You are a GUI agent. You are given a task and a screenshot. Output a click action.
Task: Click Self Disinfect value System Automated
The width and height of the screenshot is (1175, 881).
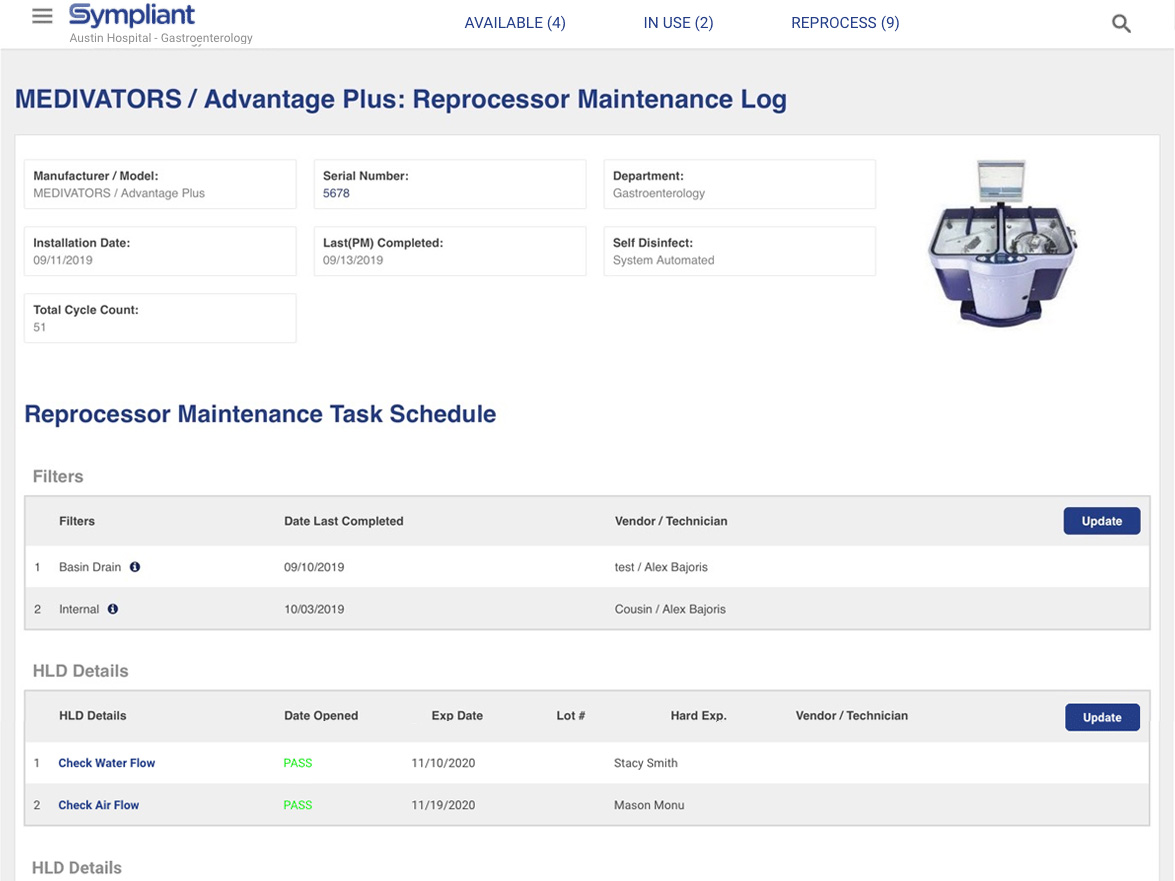[663, 260]
